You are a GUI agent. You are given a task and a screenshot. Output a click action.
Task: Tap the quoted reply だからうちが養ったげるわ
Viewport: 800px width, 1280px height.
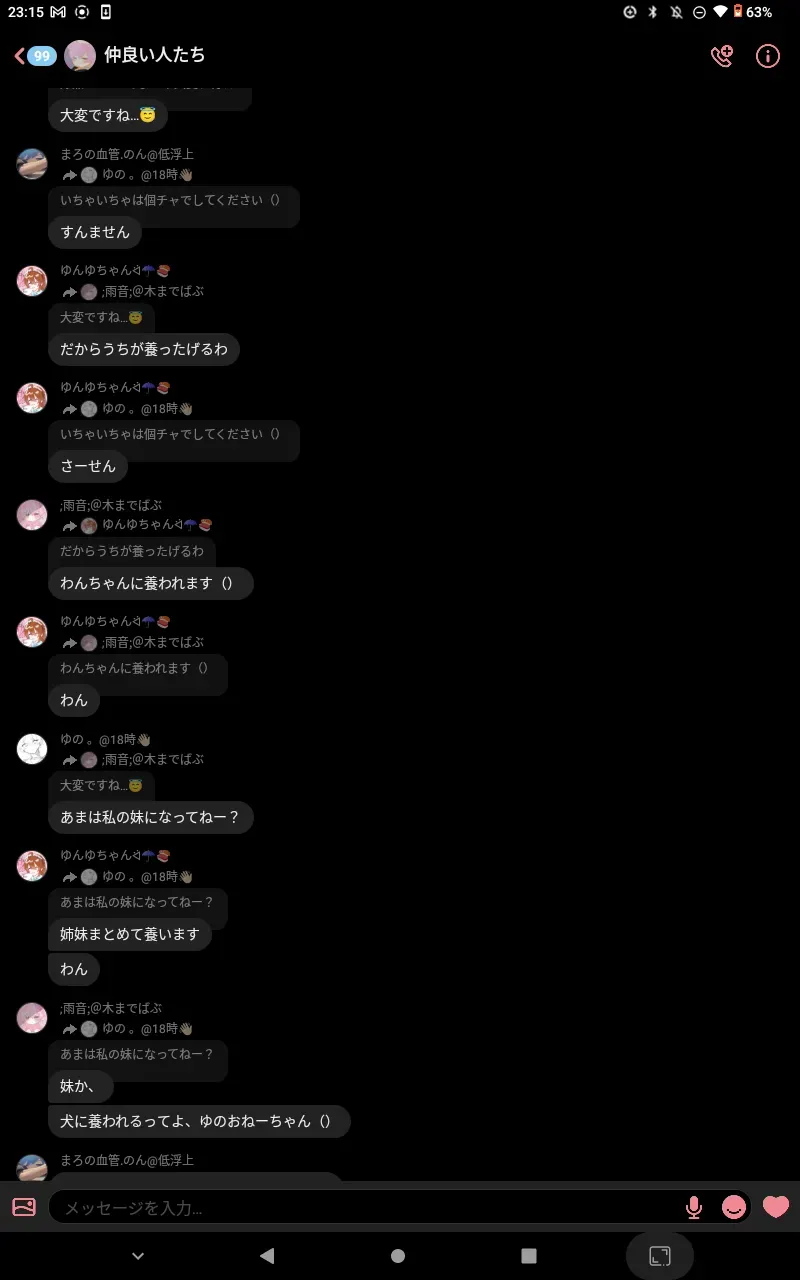132,551
